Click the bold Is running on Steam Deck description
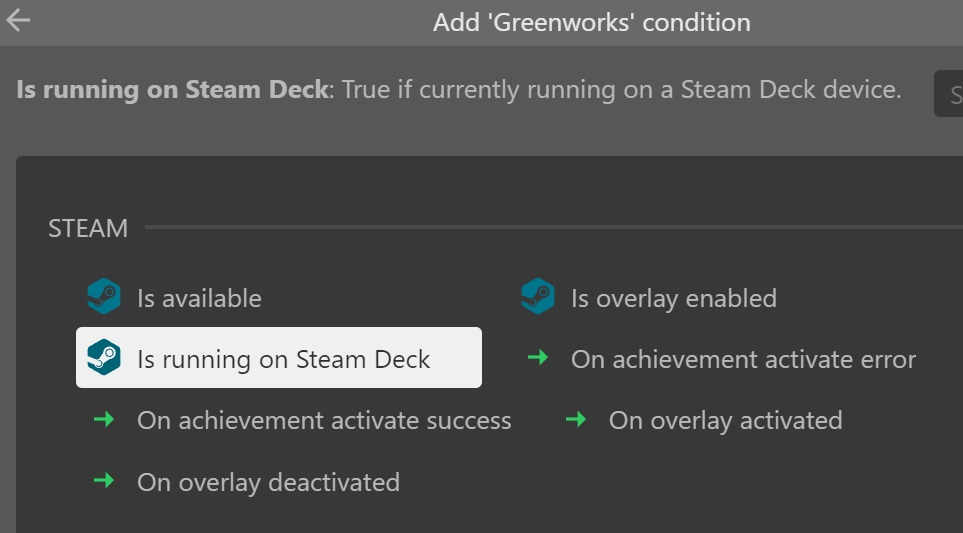The height and width of the screenshot is (533, 963). pos(173,90)
